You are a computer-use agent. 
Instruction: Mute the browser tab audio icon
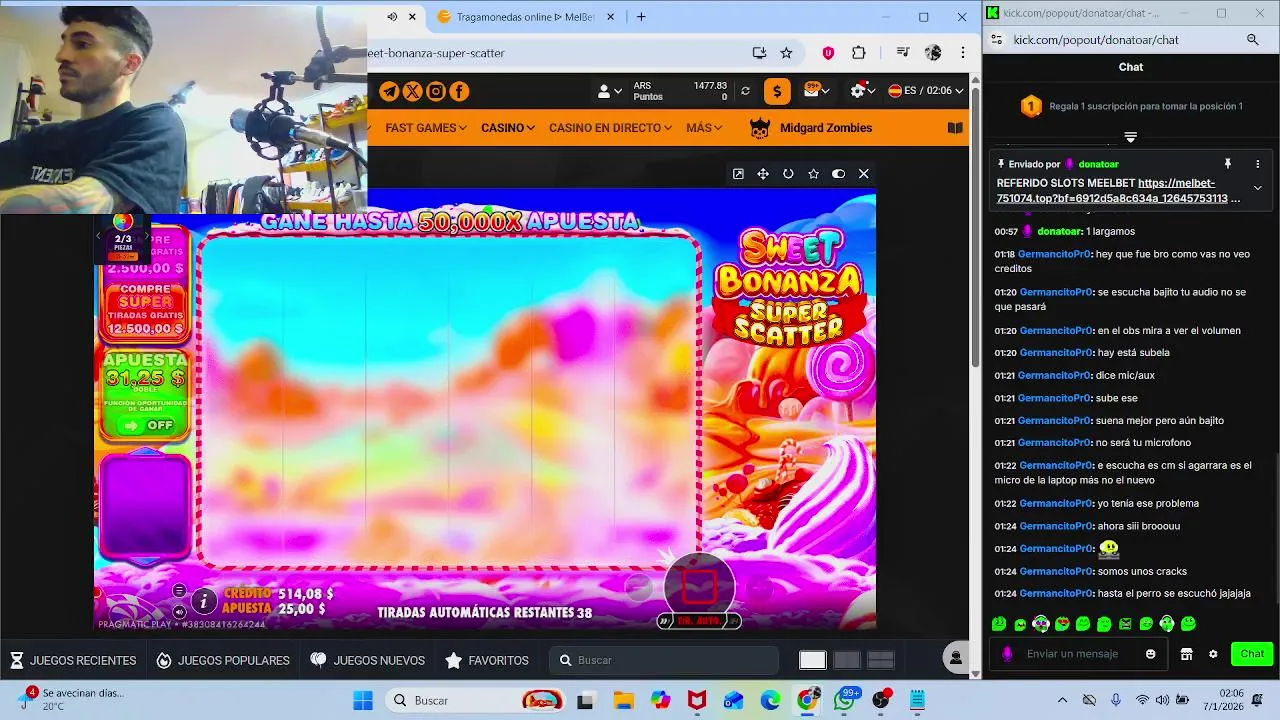tap(392, 17)
